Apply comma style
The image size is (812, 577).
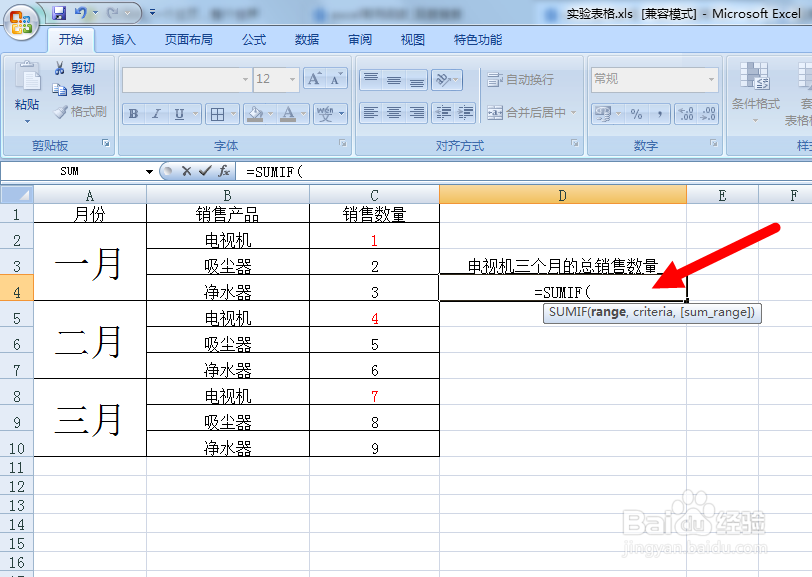[659, 113]
